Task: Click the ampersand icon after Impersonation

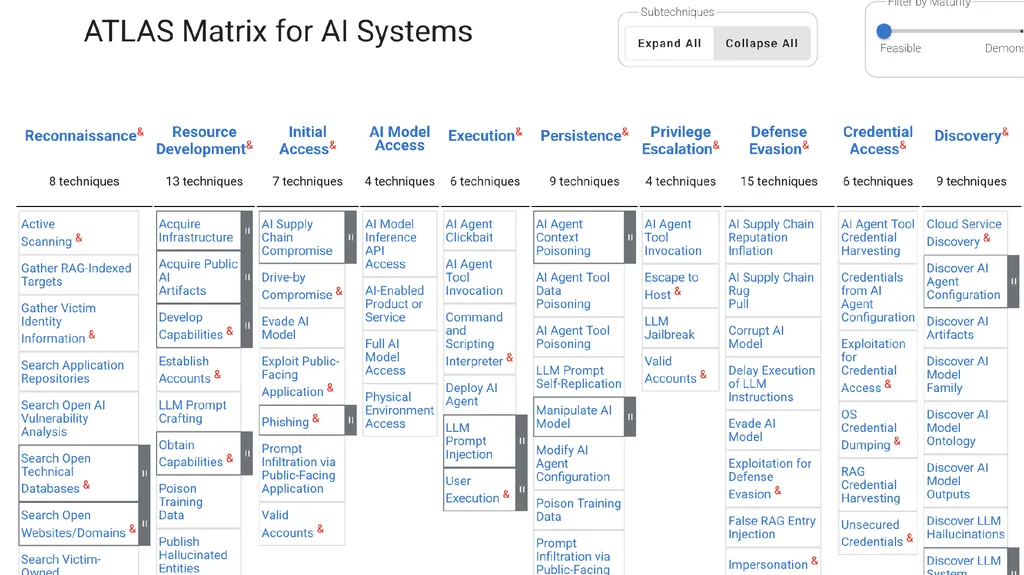Action: [x=814, y=561]
